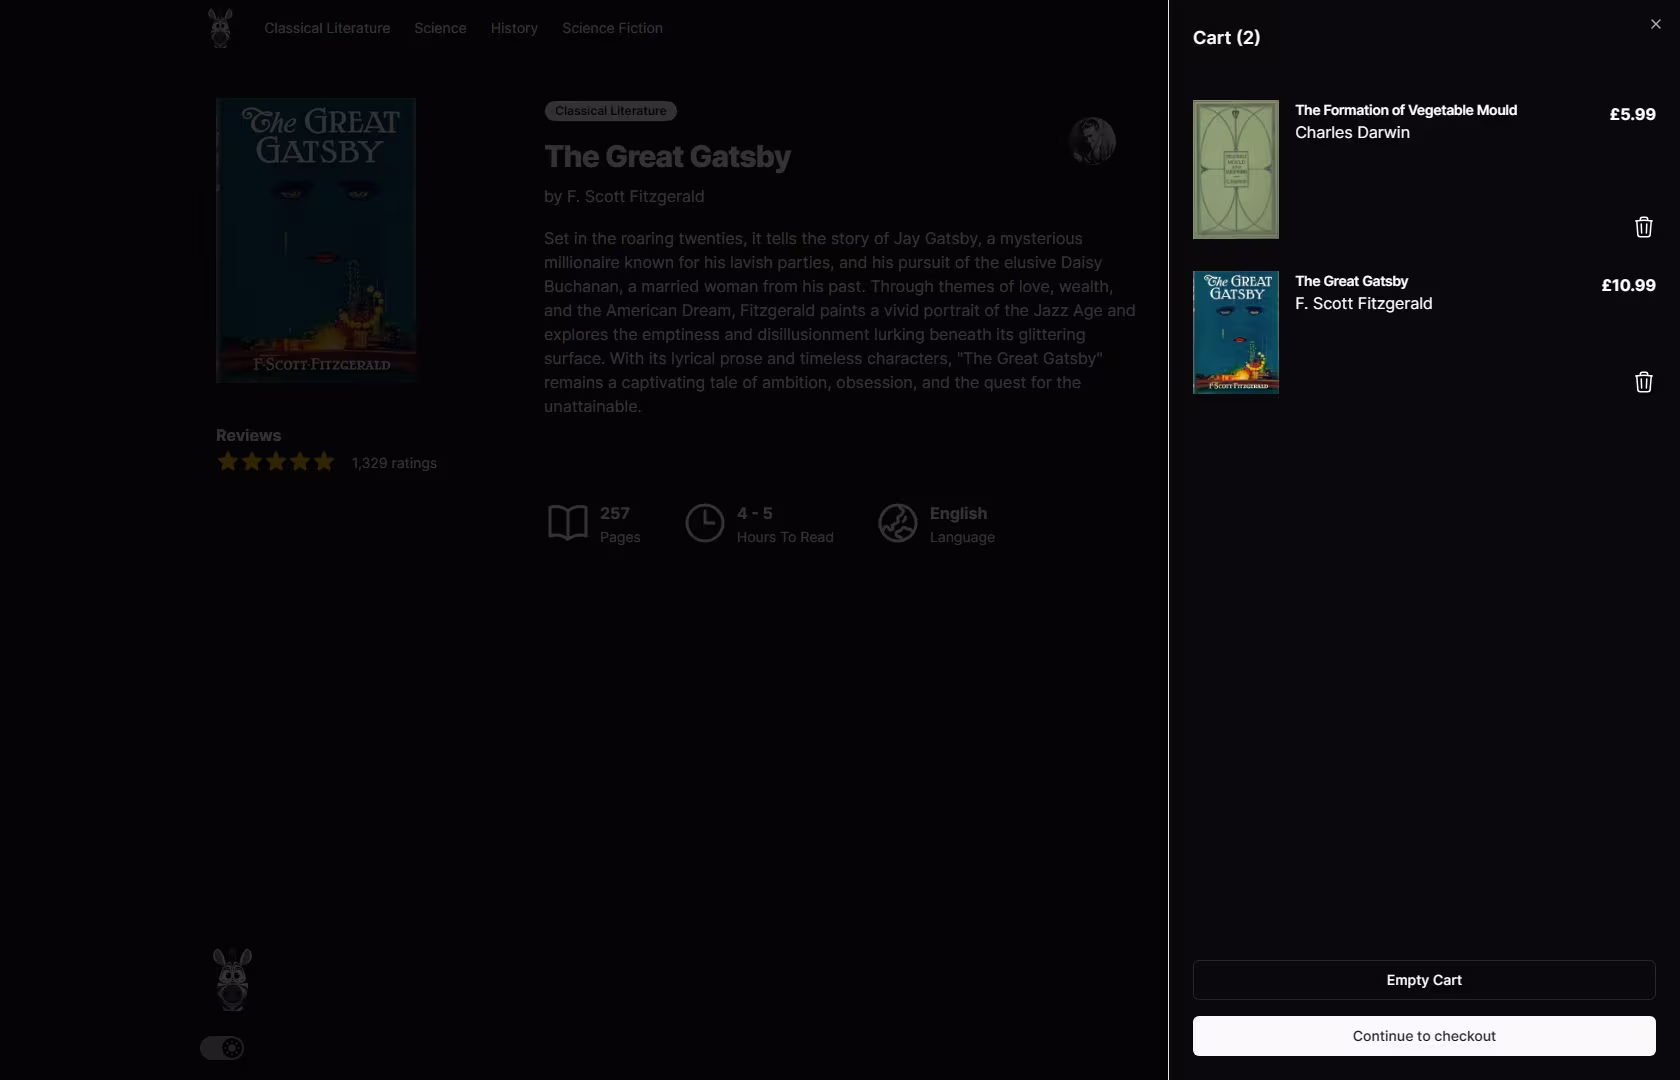
Task: Click the 'Reviews' heading
Action: (248, 435)
